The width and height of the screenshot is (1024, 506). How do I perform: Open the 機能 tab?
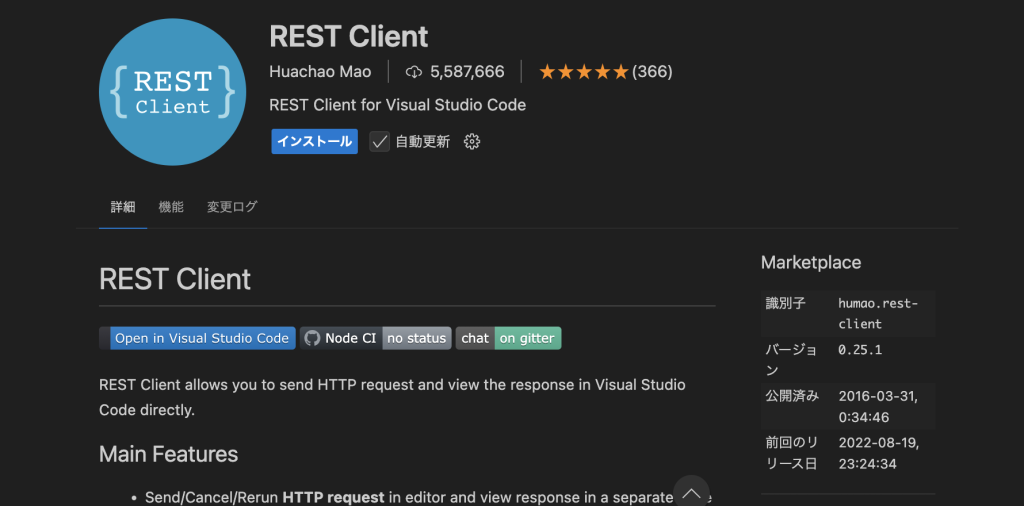click(171, 207)
